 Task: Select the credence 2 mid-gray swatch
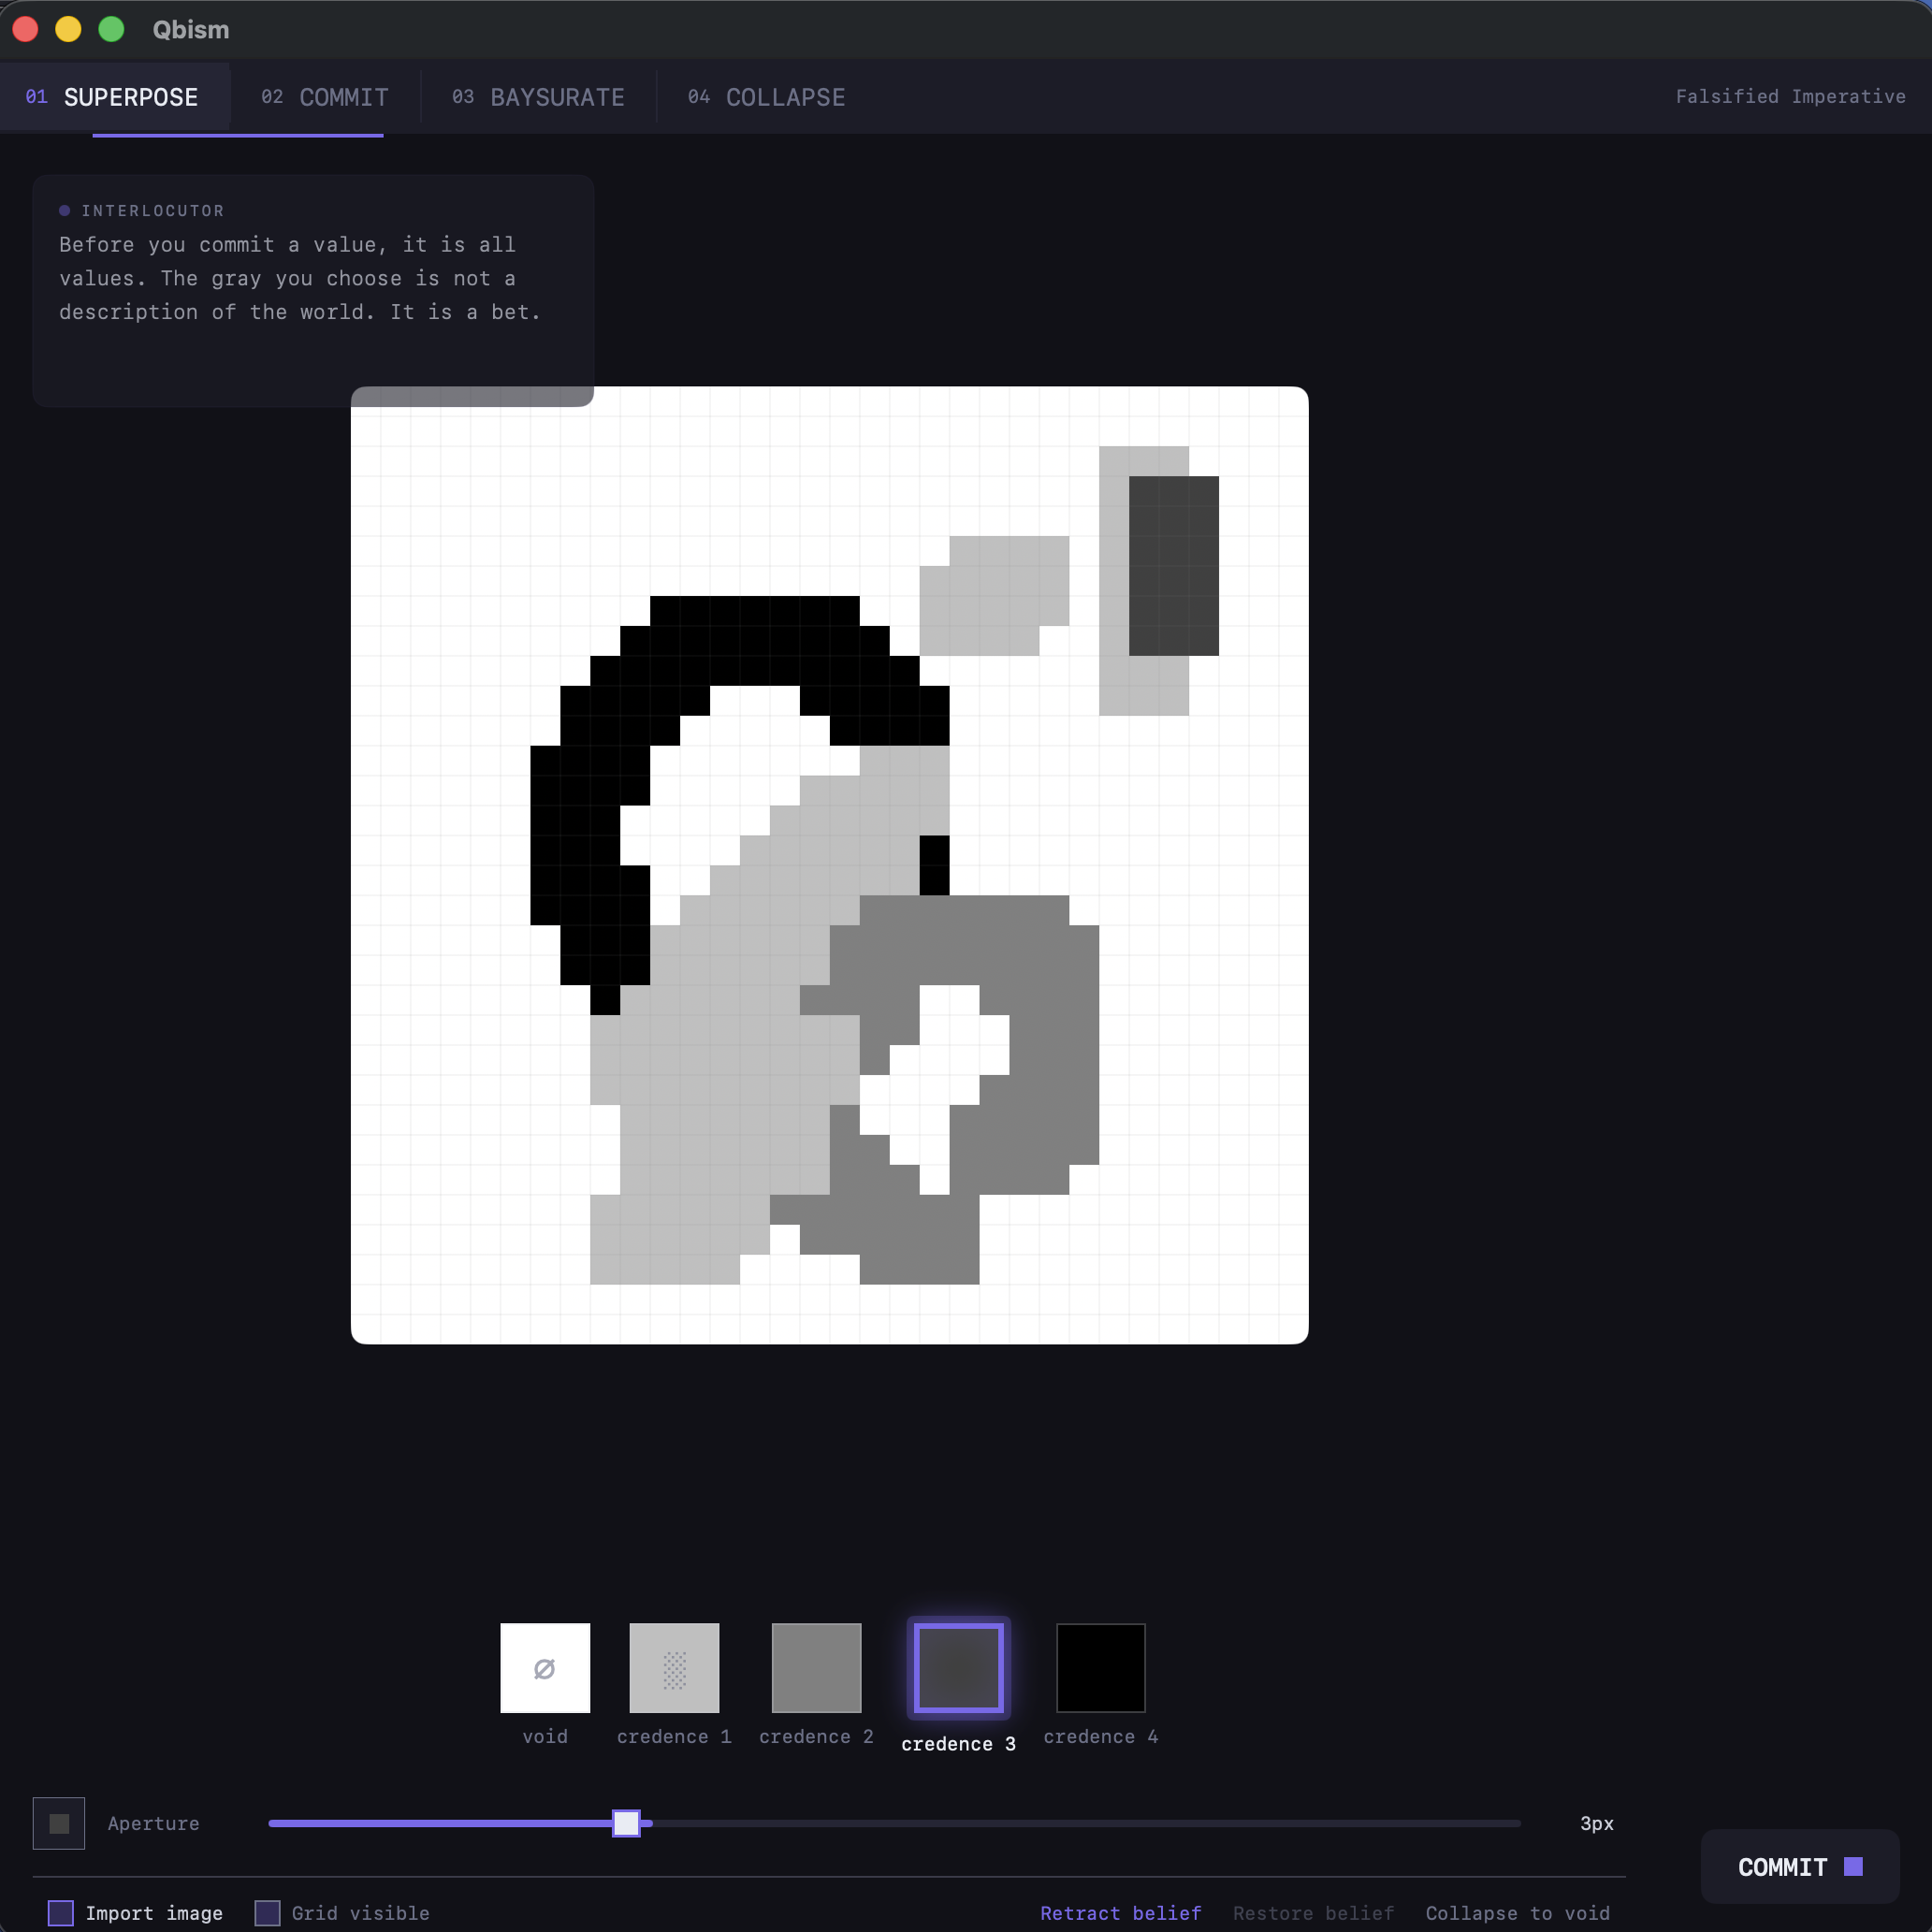click(x=815, y=1668)
